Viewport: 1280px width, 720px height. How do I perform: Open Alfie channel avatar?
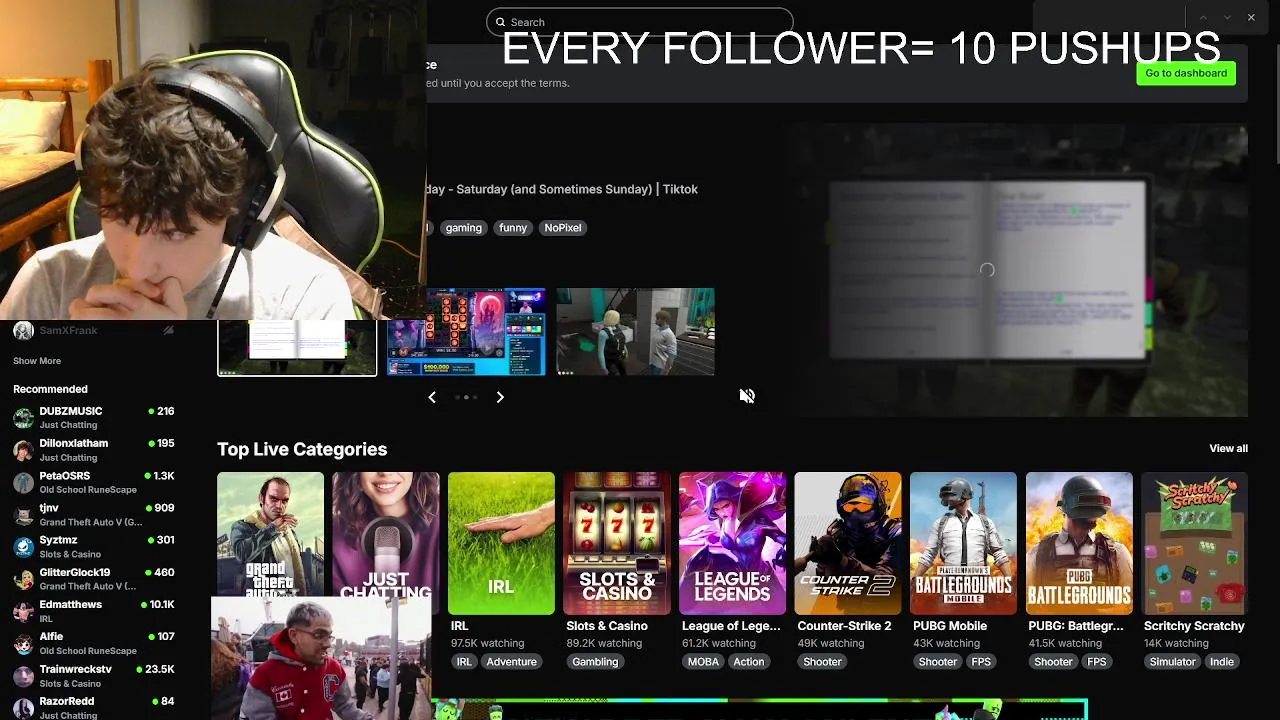[x=23, y=643]
